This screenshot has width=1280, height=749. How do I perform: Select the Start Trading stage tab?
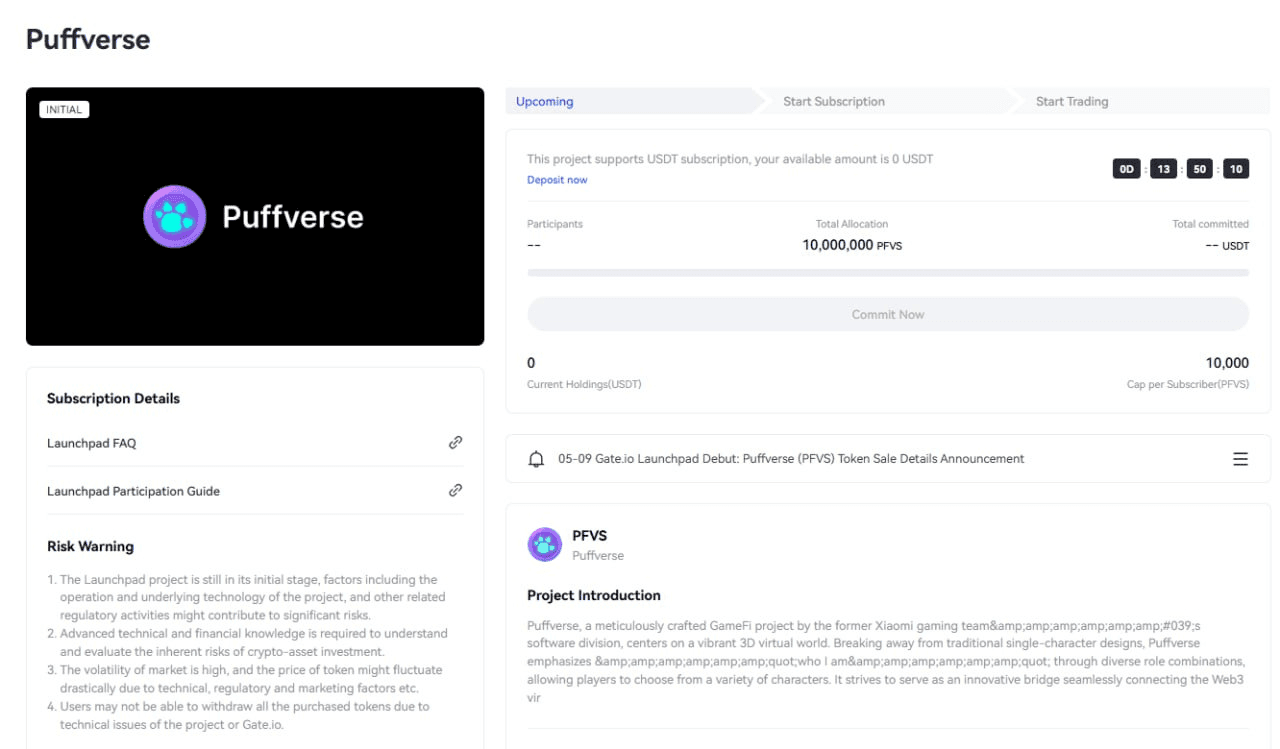(1072, 101)
